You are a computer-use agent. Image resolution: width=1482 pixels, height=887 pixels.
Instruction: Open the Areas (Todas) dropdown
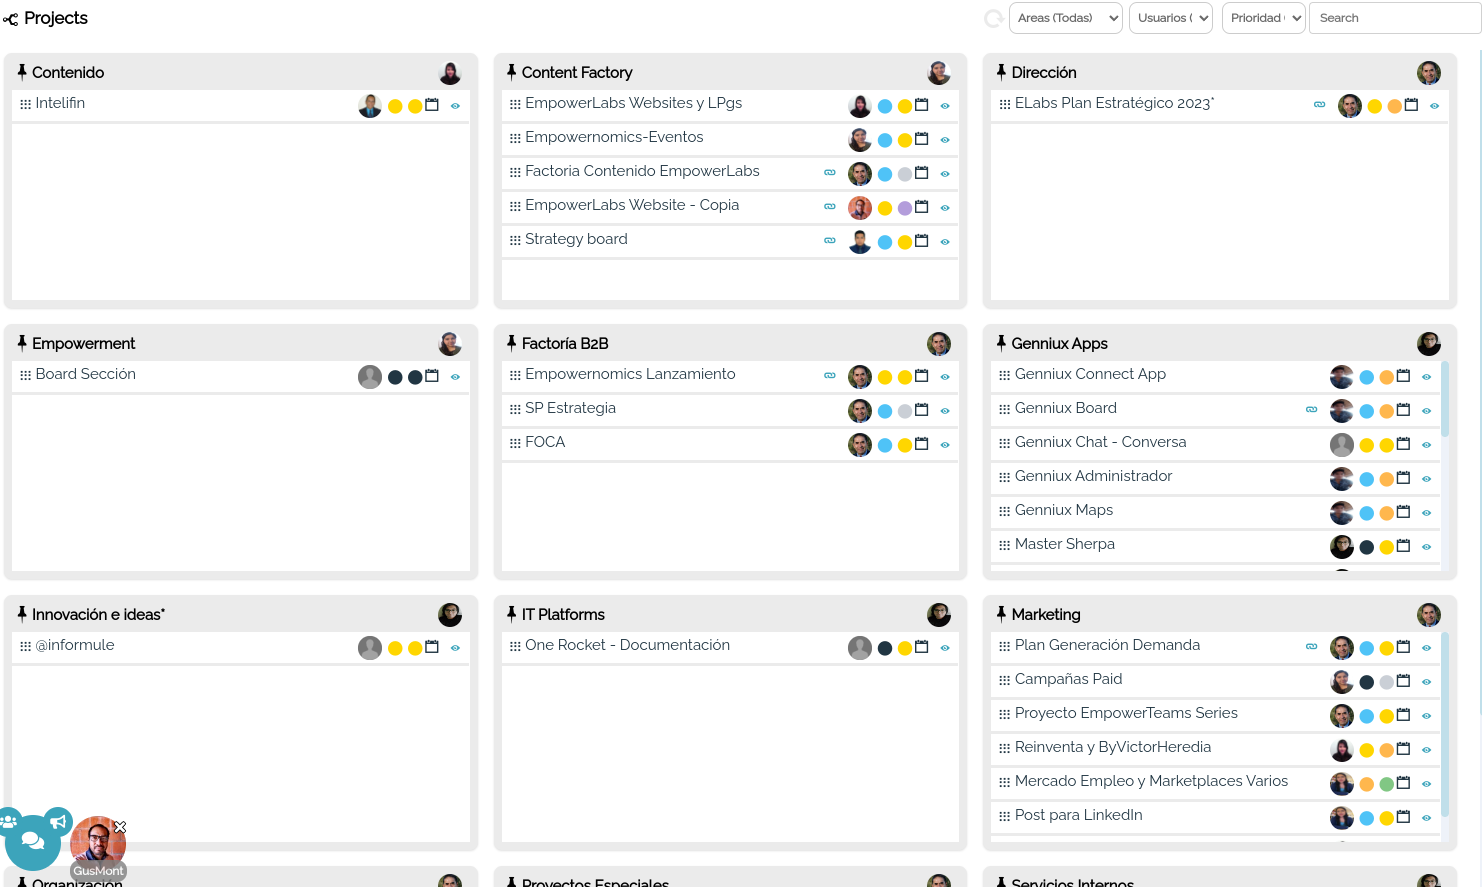[1066, 18]
